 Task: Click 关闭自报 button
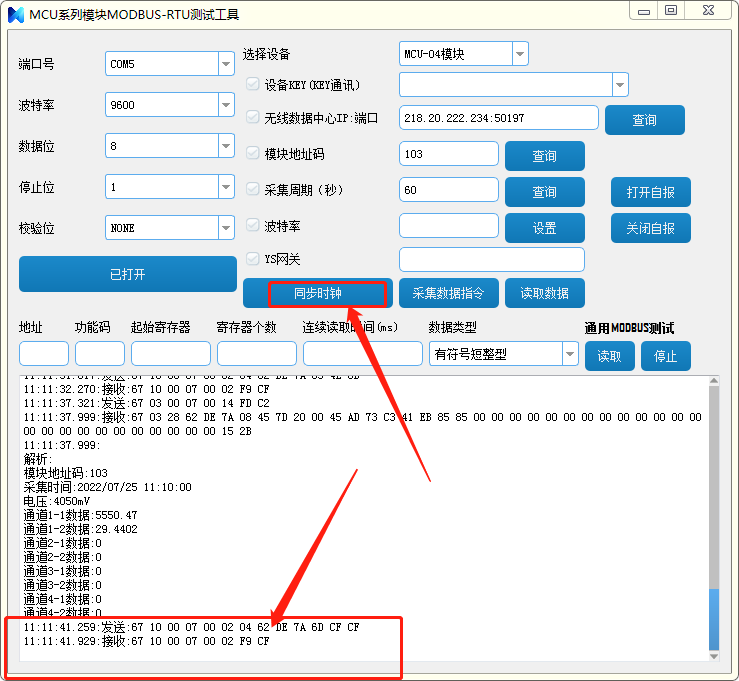tap(650, 228)
